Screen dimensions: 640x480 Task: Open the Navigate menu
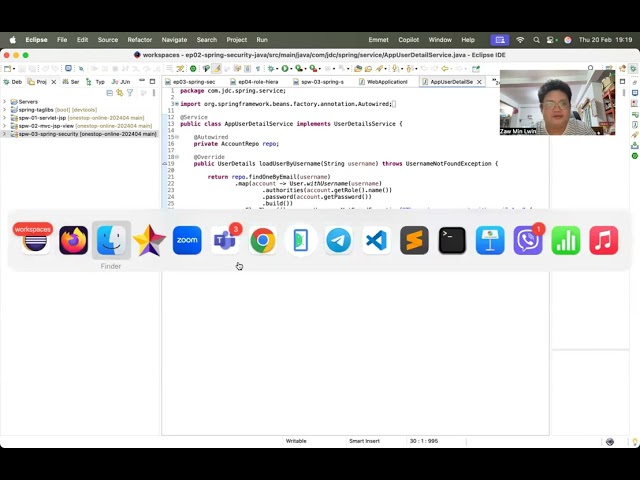[x=174, y=40]
